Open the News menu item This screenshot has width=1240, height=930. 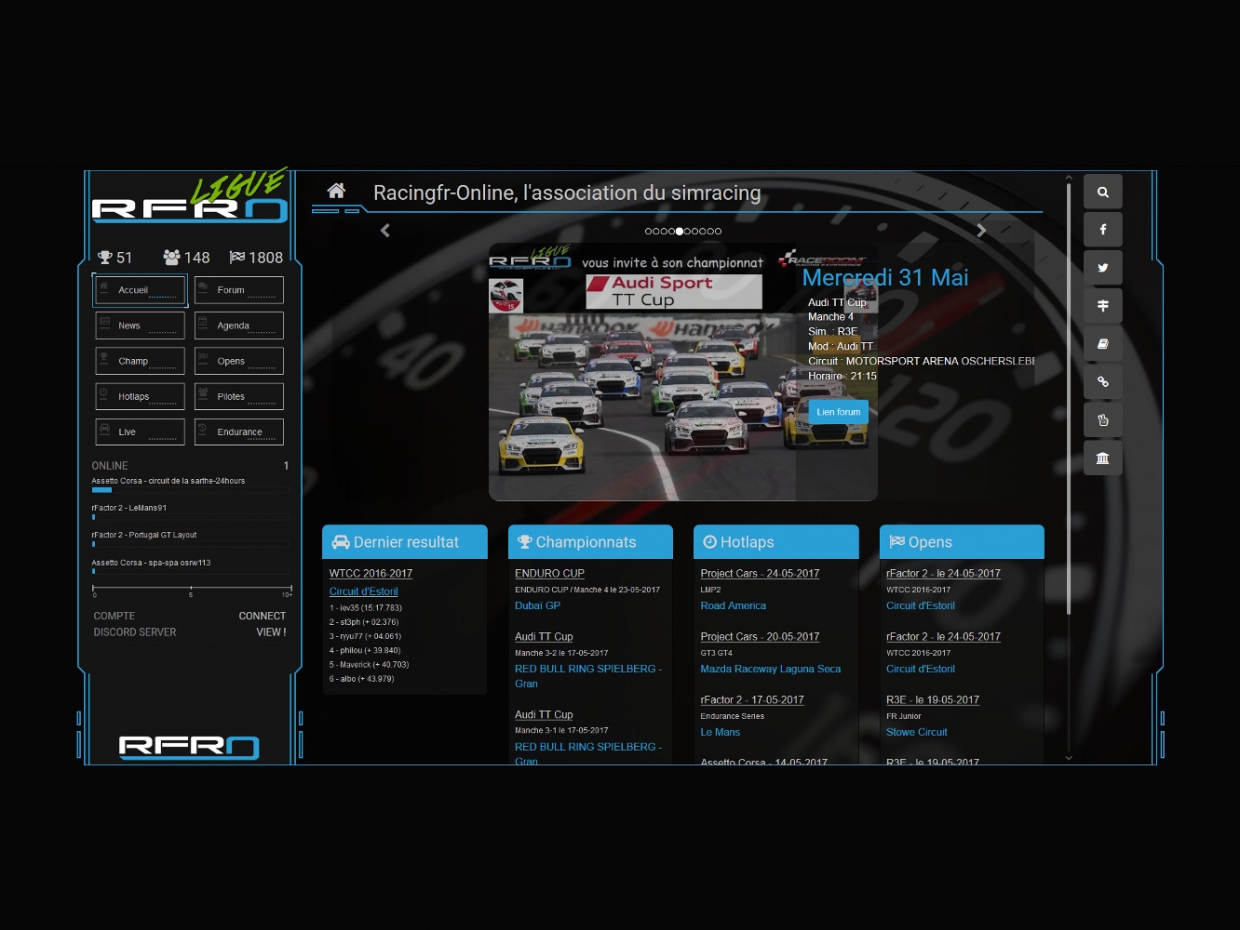(140, 325)
